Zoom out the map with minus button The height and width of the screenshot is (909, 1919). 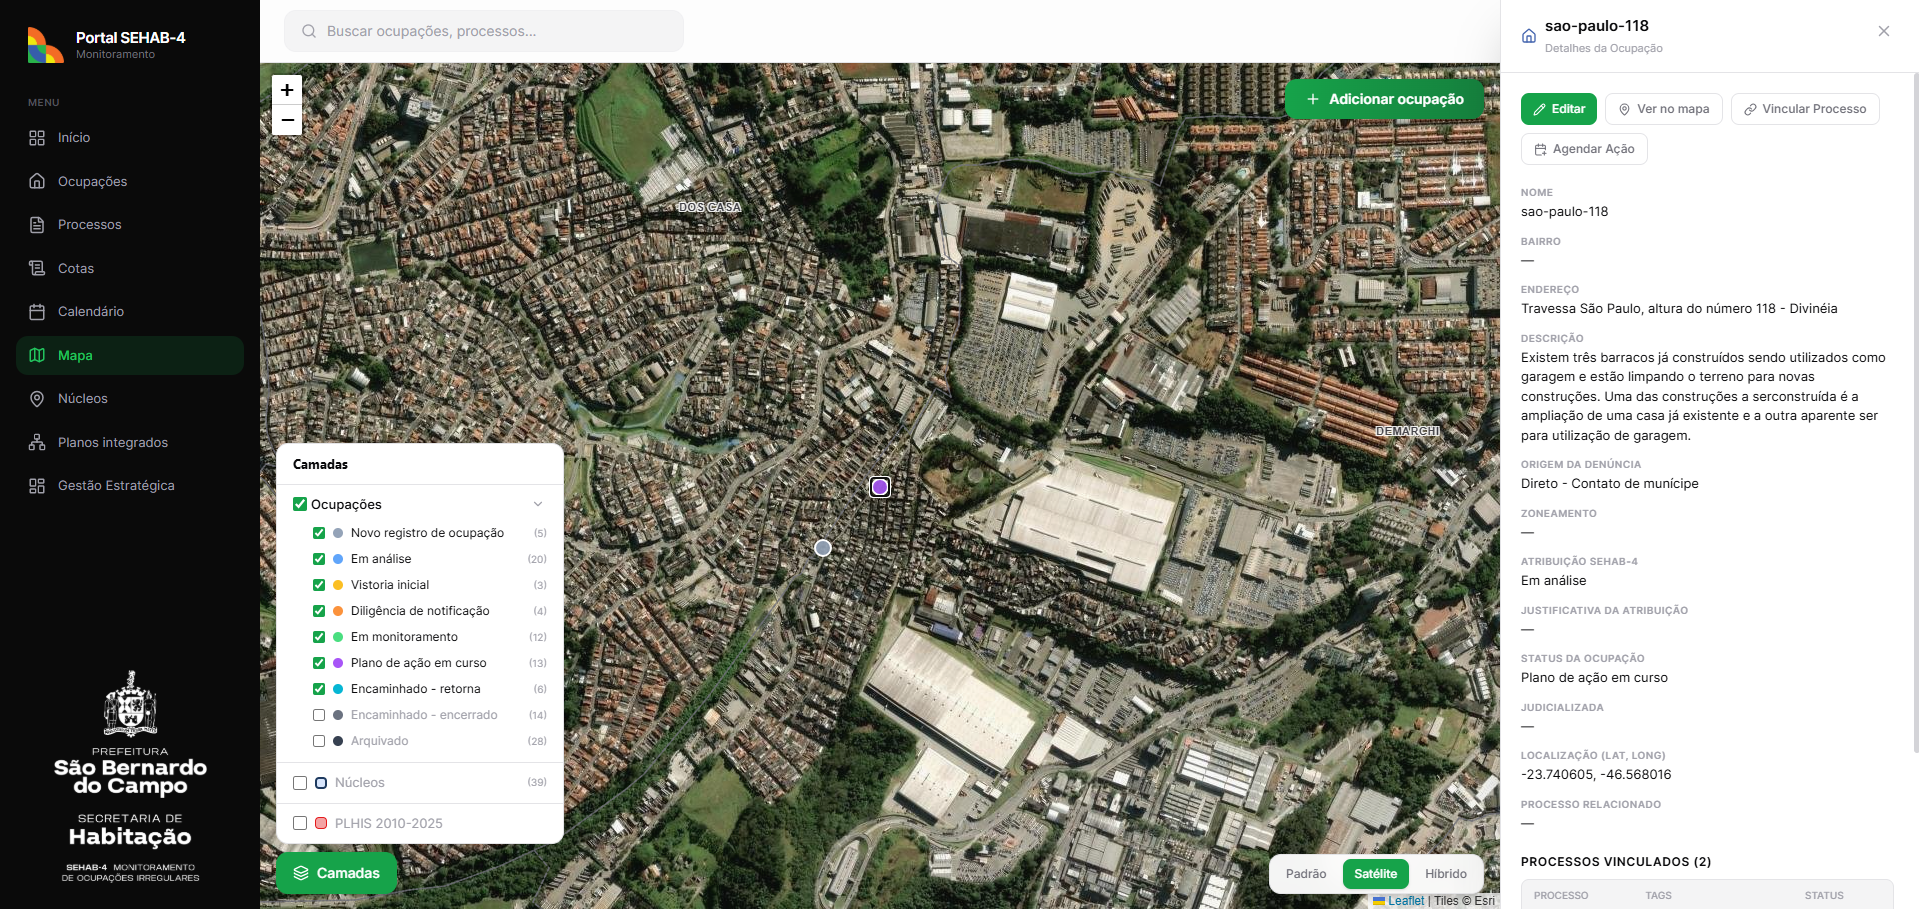(x=287, y=120)
